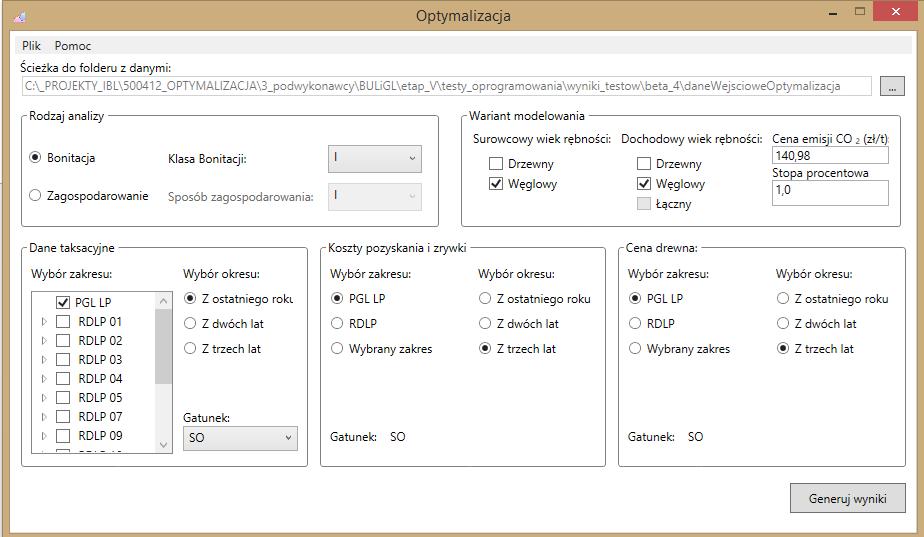Expand the RDLP 09 tree node

tap(44, 436)
